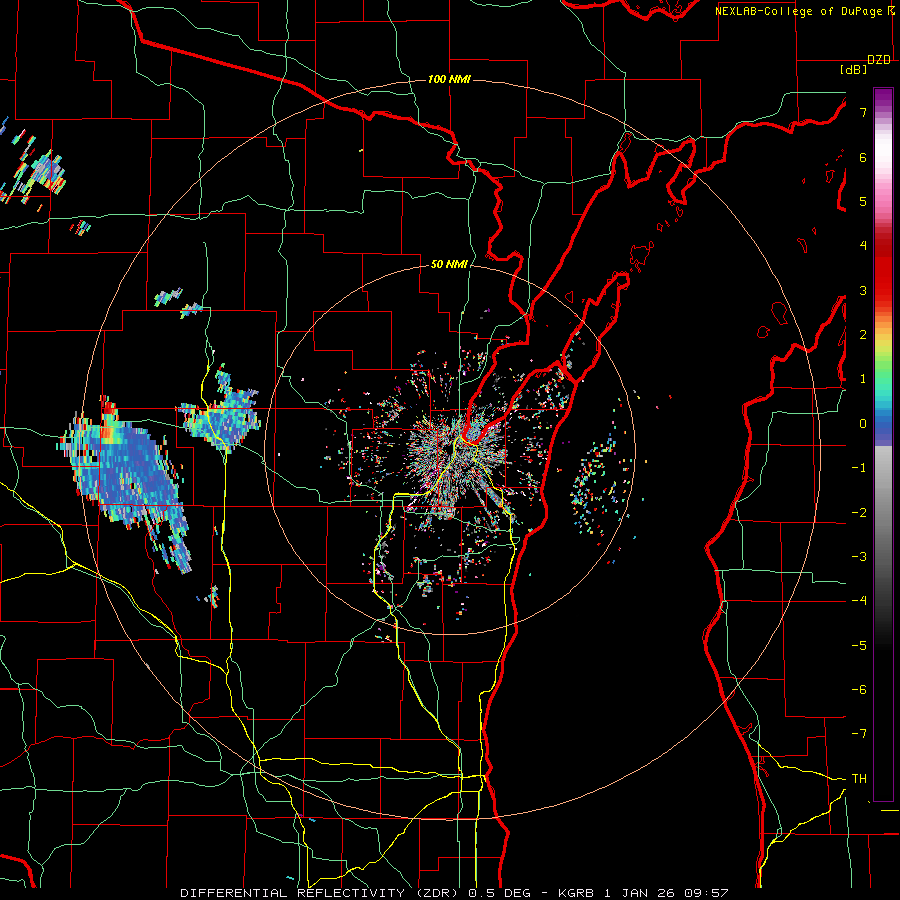The height and width of the screenshot is (900, 900).
Task: Click the "DIFFERENTIAL REFLECTIVITY (ZDR)" caption text
Action: tap(320, 893)
